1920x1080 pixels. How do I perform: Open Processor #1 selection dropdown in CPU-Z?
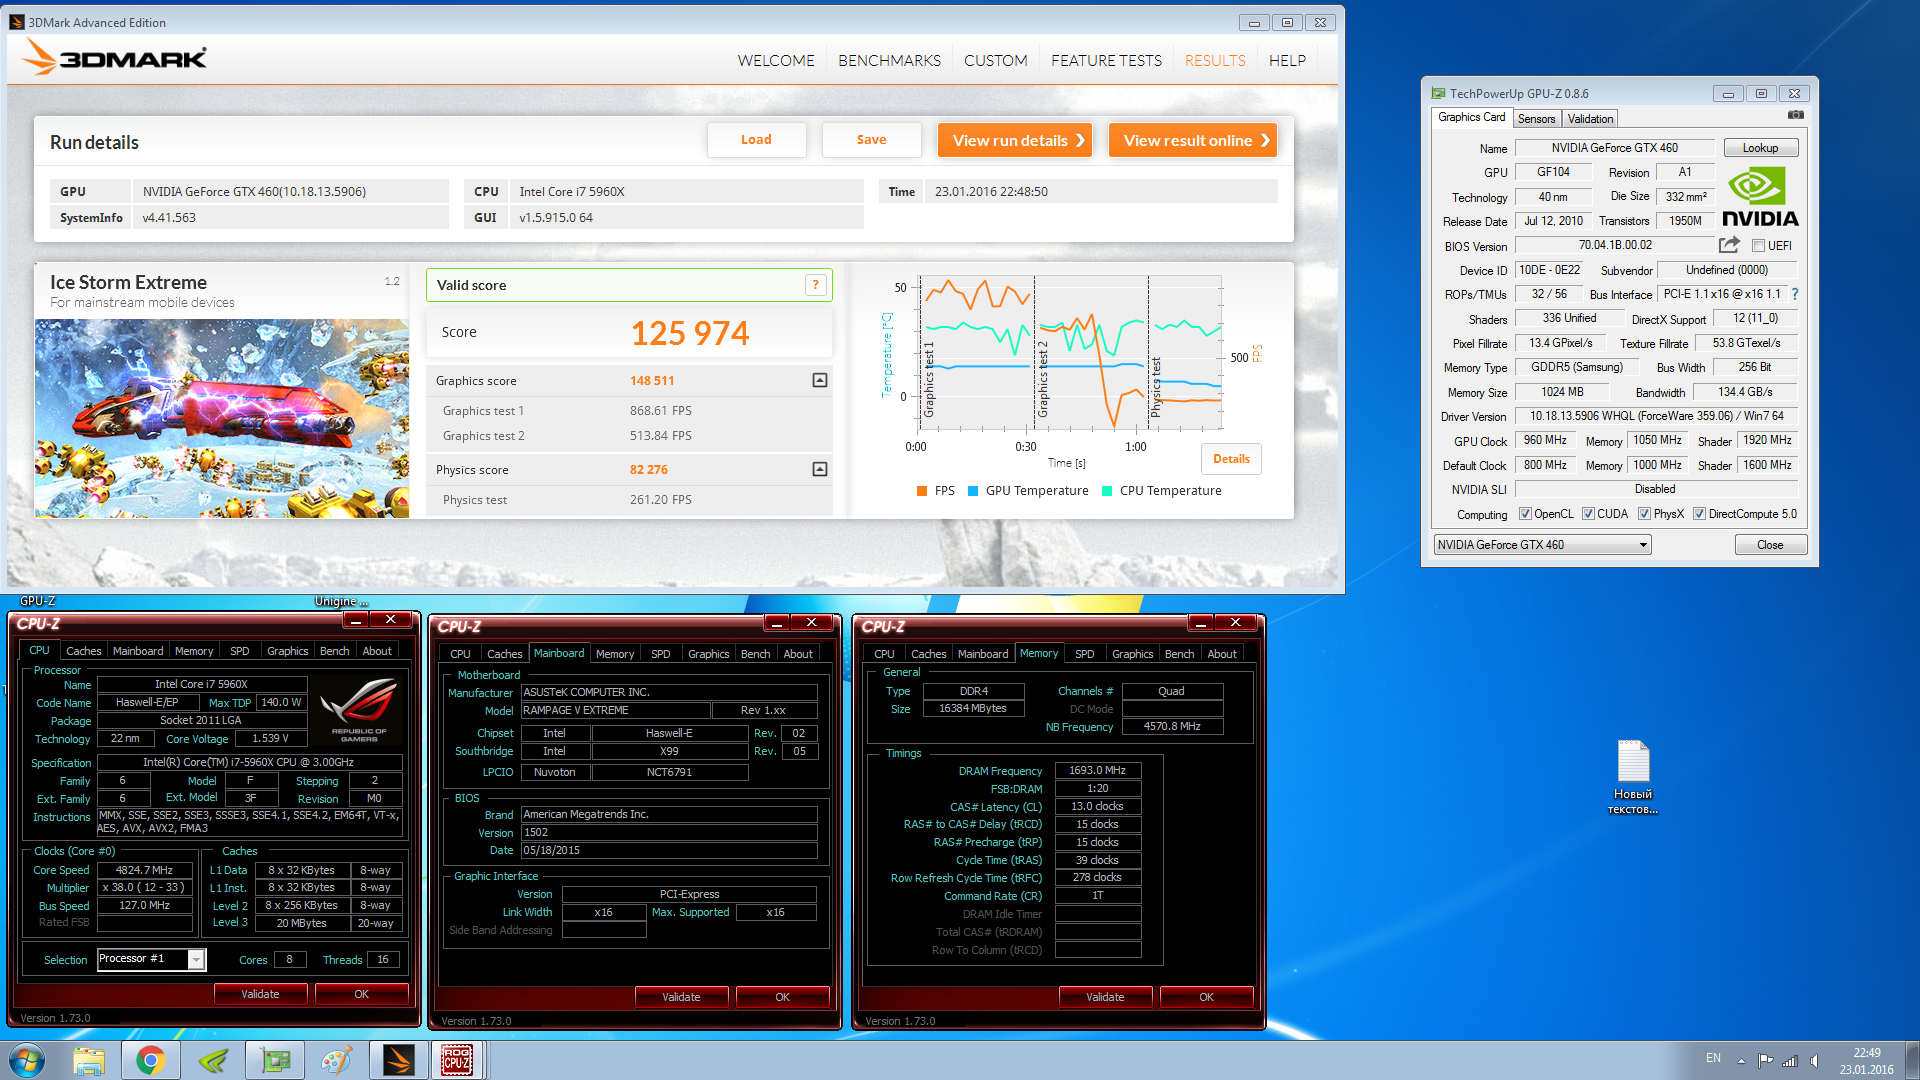tap(152, 959)
